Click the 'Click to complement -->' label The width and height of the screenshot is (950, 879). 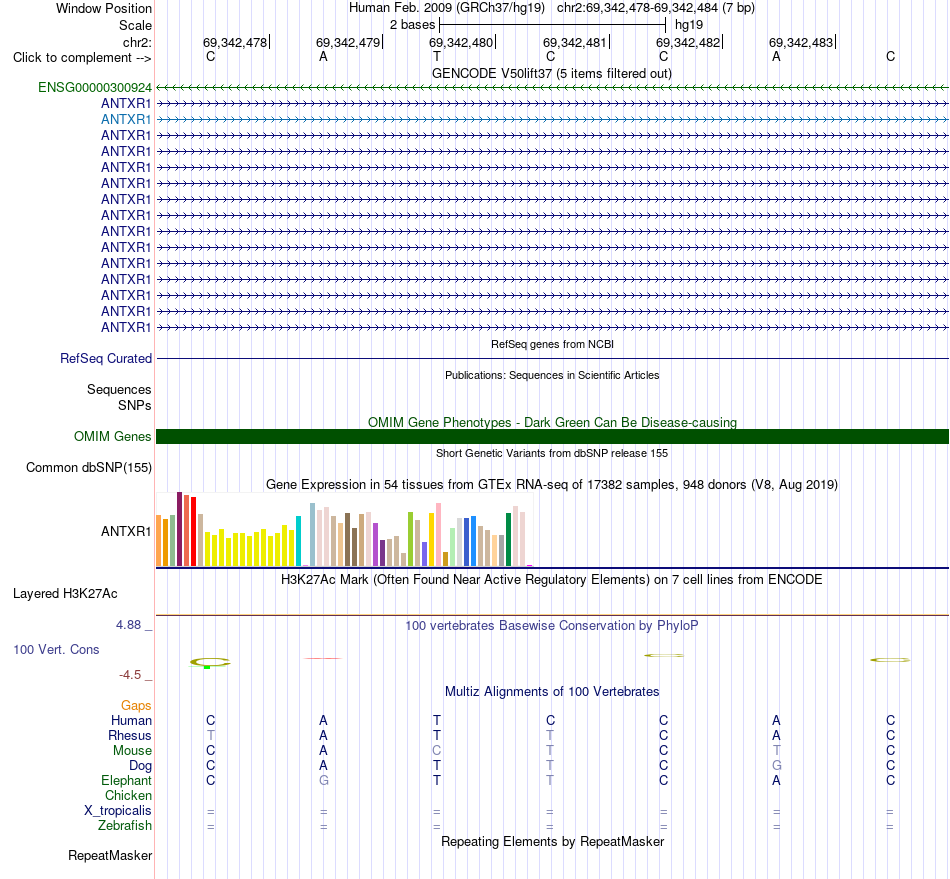coord(82,58)
